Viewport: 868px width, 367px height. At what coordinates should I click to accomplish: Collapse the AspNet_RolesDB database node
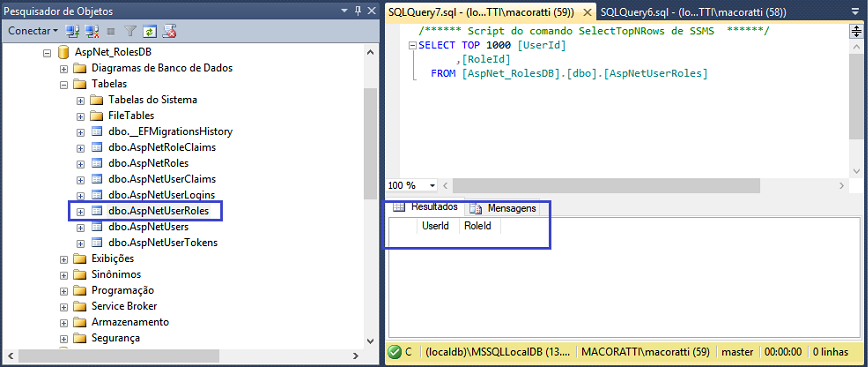click(x=46, y=53)
